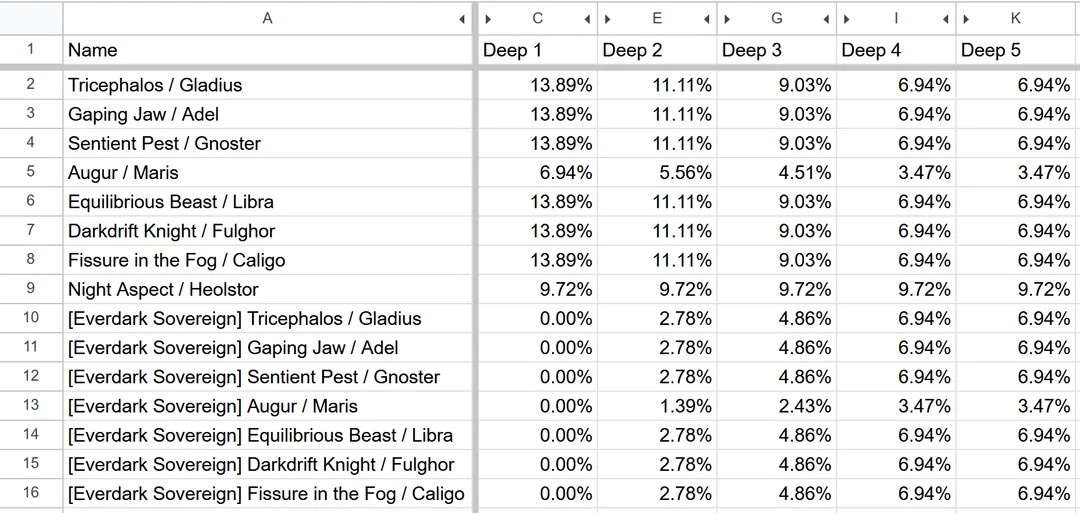This screenshot has width=1080, height=513.
Task: Select row 16 by its row number
Action: pyautogui.click(x=30, y=493)
